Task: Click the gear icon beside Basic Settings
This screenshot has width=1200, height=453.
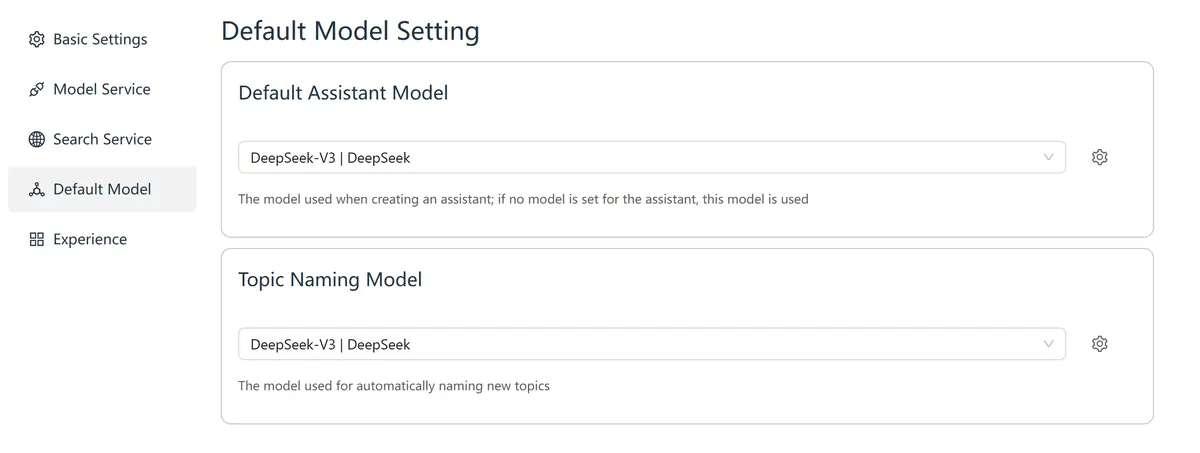Action: click(x=37, y=39)
